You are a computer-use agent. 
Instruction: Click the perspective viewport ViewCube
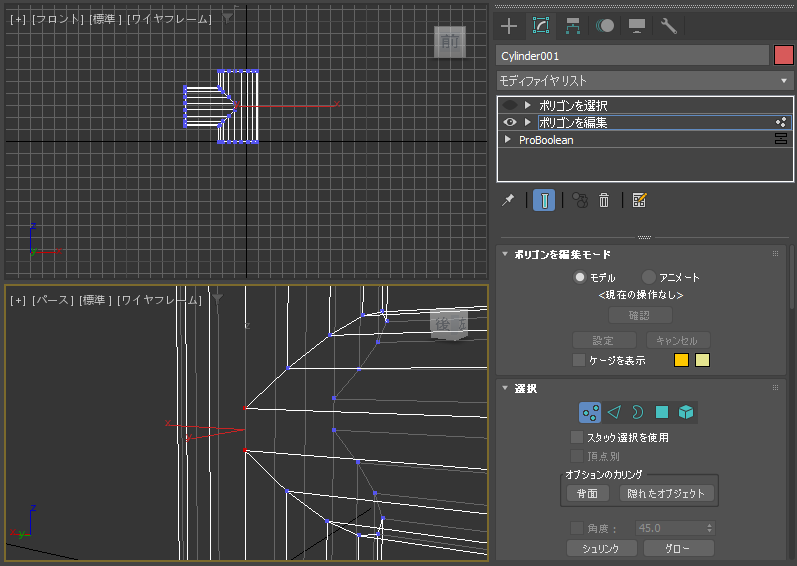[449, 324]
